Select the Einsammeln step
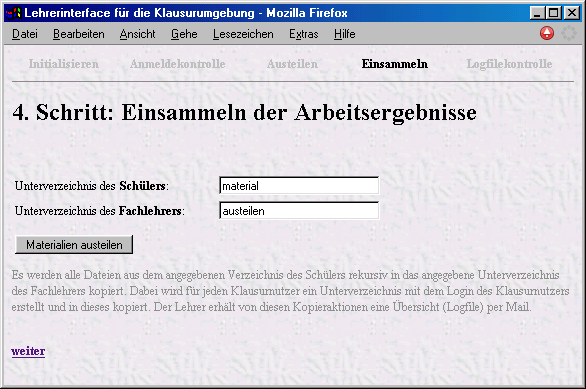 coord(395,64)
